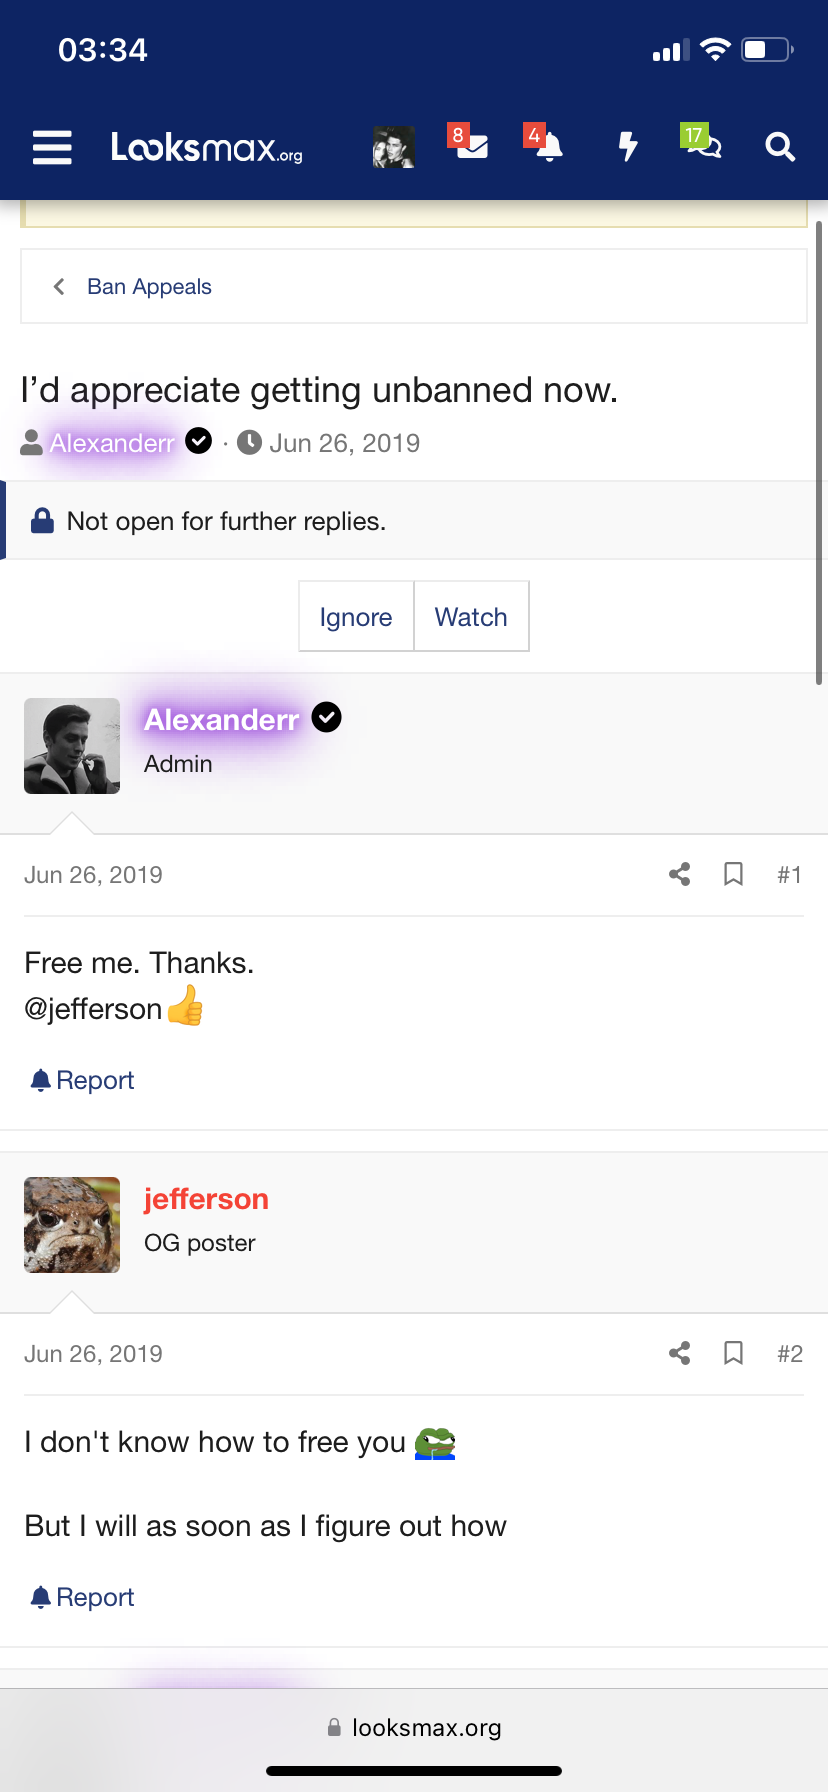828x1792 pixels.
Task: Open jefferson's profile from the username
Action: pos(206,1199)
